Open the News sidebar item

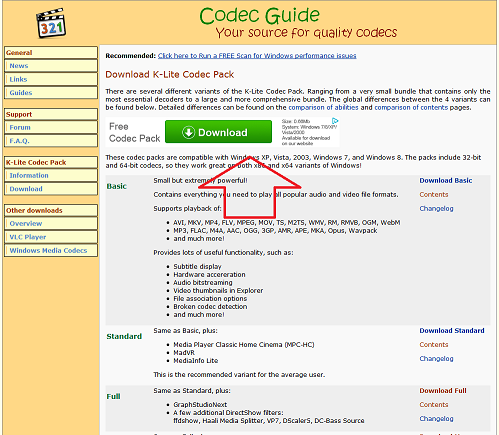[x=51, y=66]
